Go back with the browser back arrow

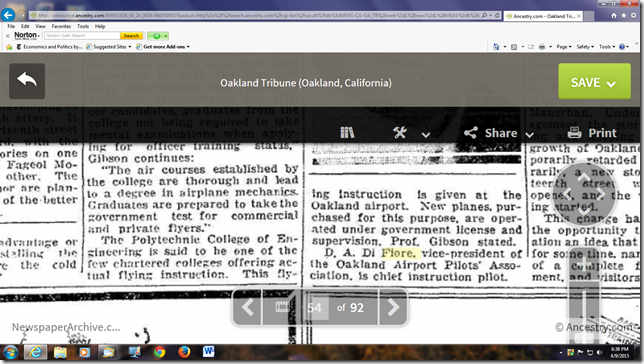point(8,15)
